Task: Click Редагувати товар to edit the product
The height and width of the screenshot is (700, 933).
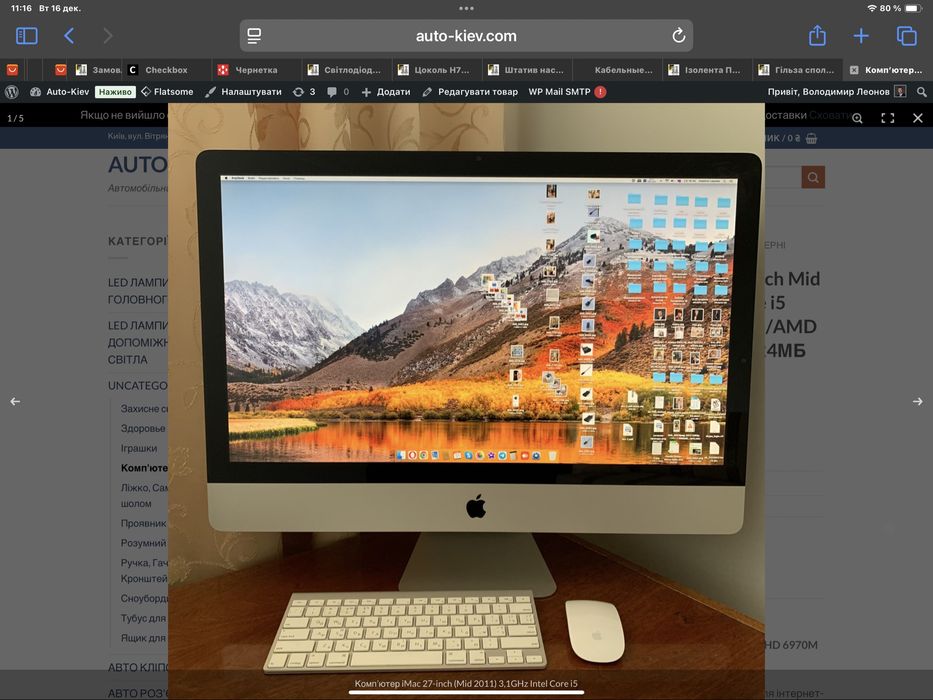Action: pyautogui.click(x=470, y=92)
